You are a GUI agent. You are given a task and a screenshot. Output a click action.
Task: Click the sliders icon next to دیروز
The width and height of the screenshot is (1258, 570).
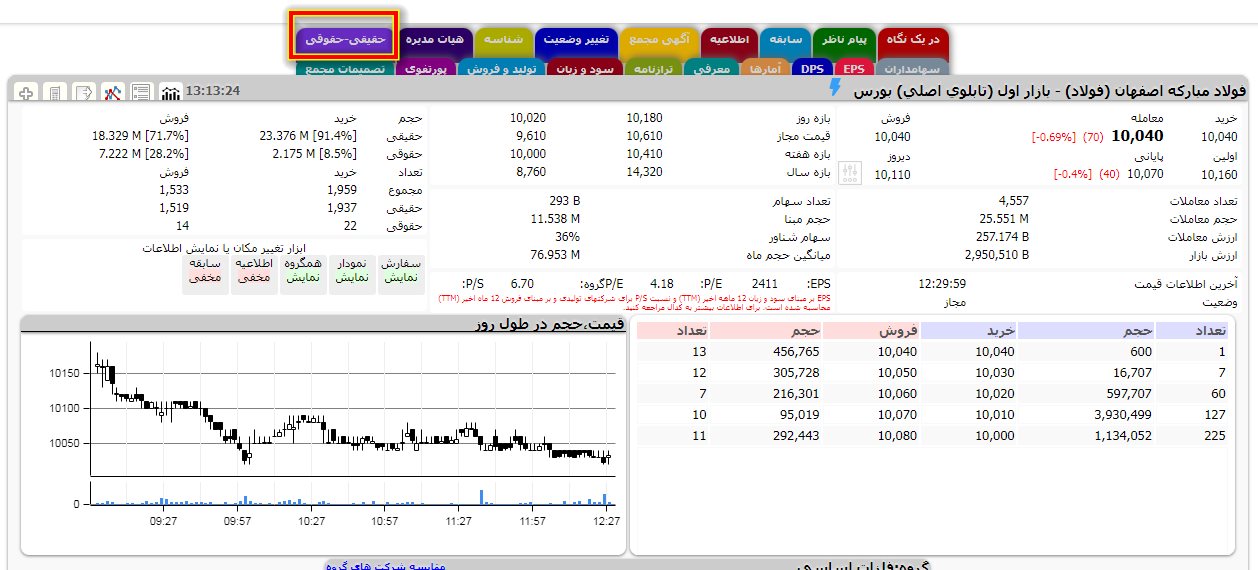coord(850,173)
